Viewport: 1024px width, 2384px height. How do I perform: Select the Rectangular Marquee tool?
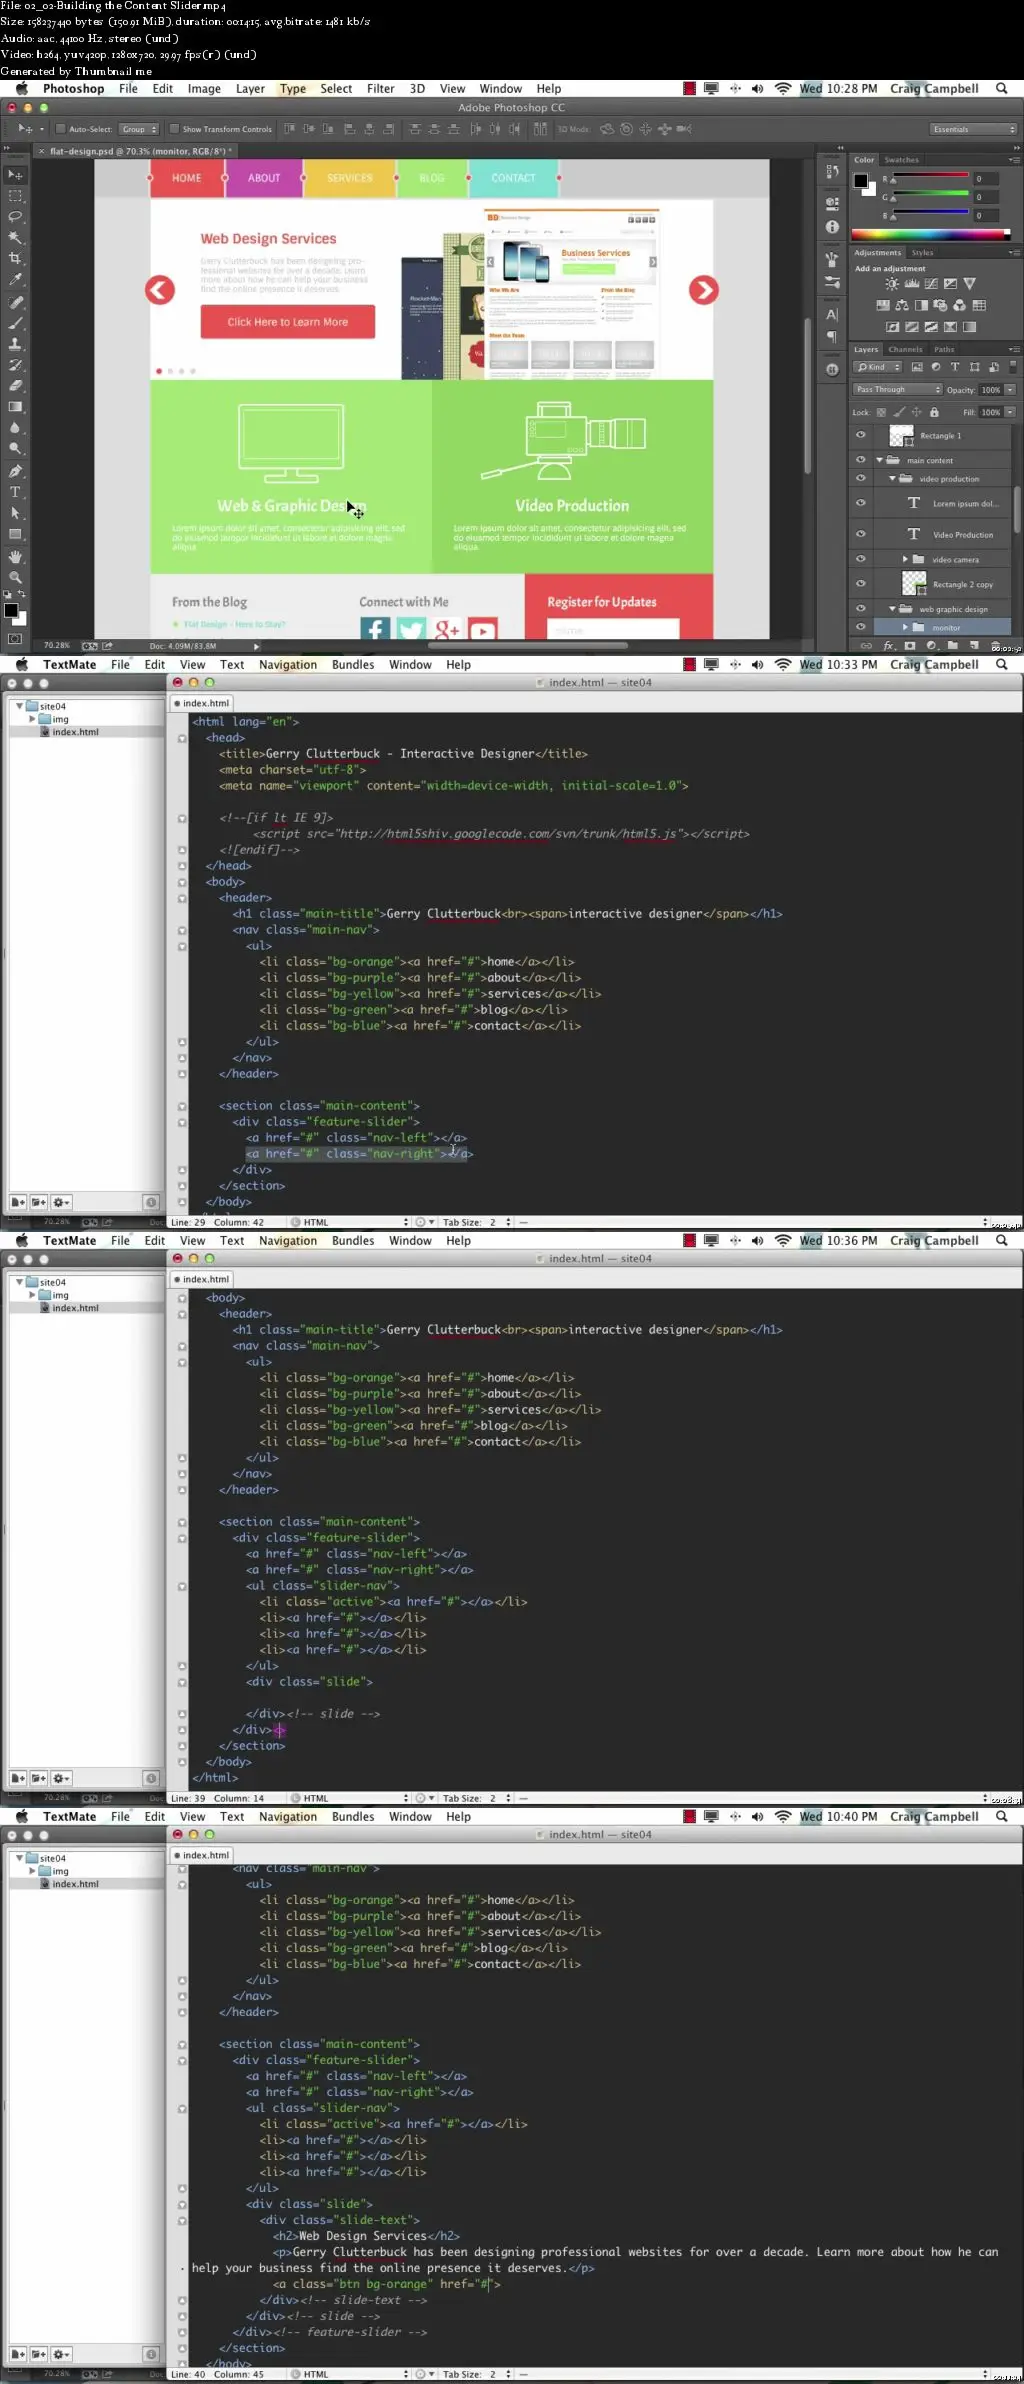(x=15, y=196)
